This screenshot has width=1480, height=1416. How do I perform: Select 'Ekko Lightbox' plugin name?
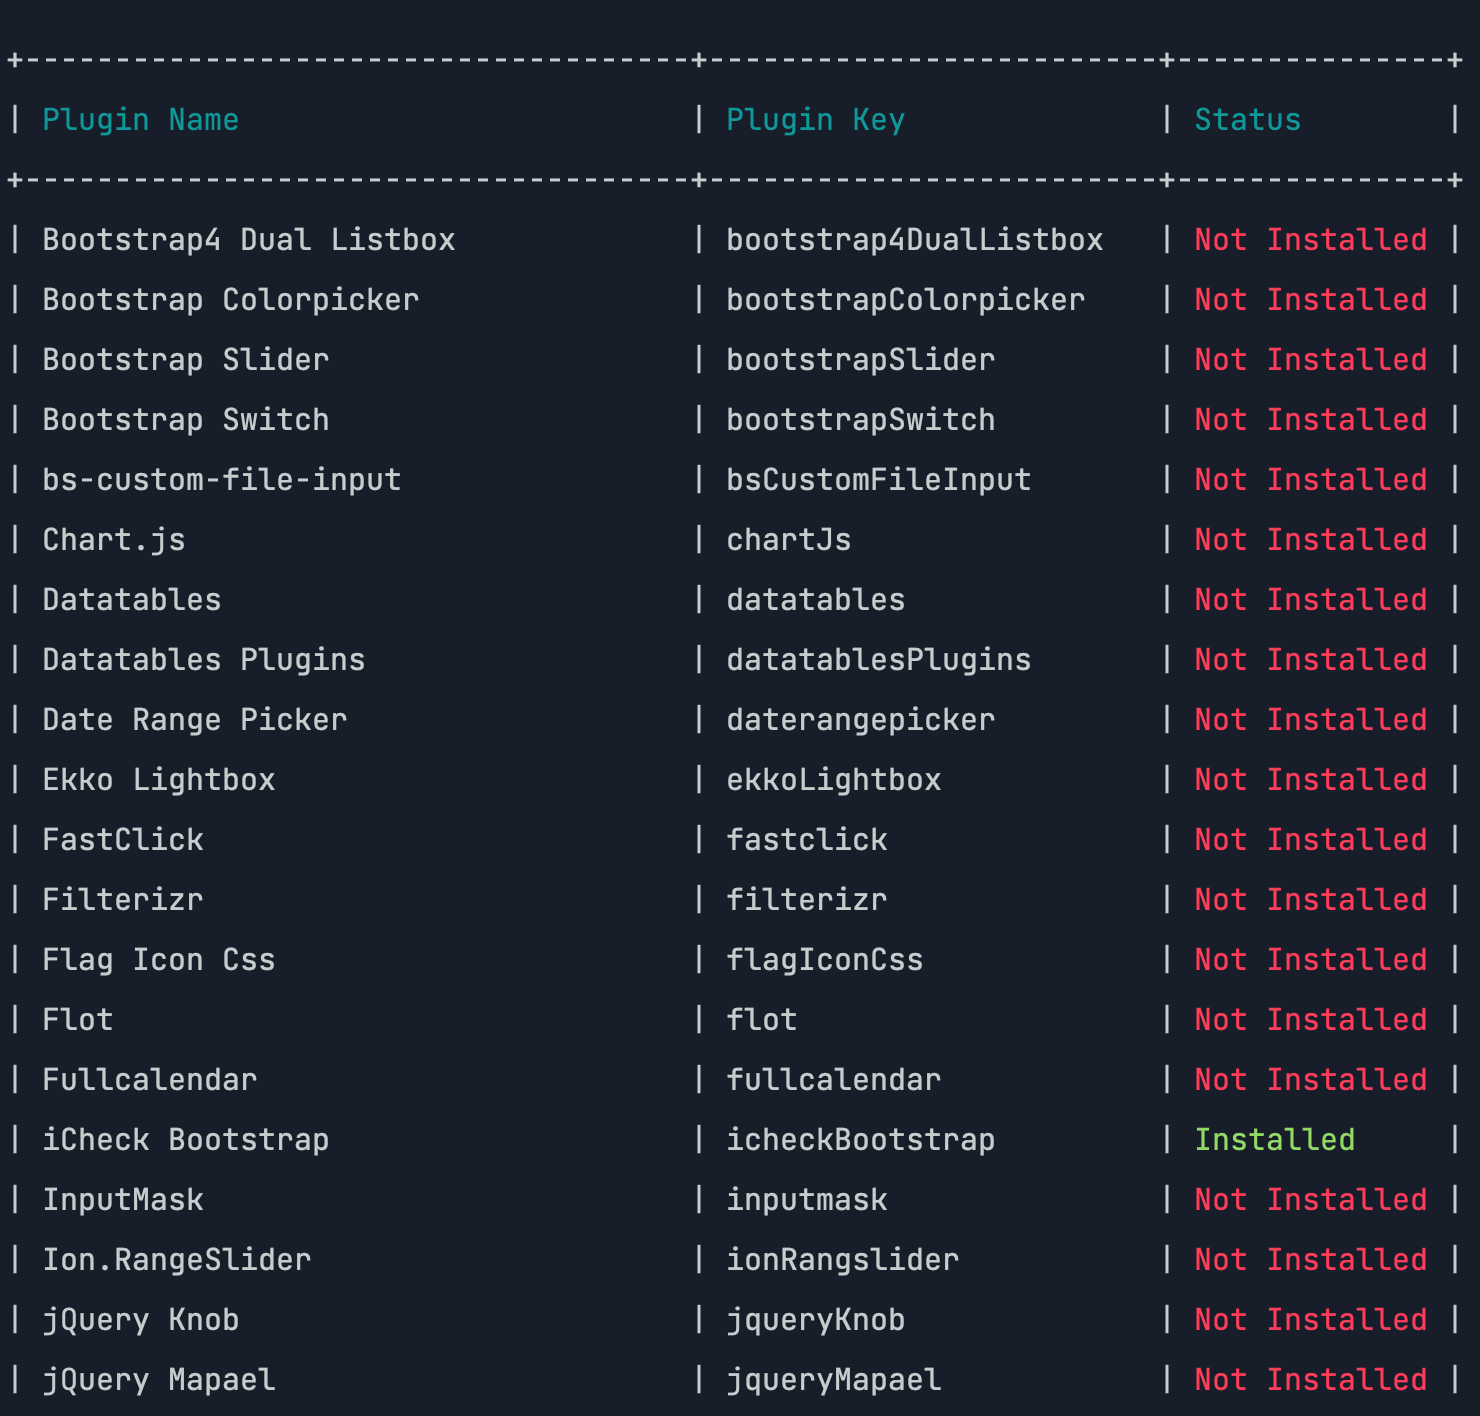tap(159, 780)
